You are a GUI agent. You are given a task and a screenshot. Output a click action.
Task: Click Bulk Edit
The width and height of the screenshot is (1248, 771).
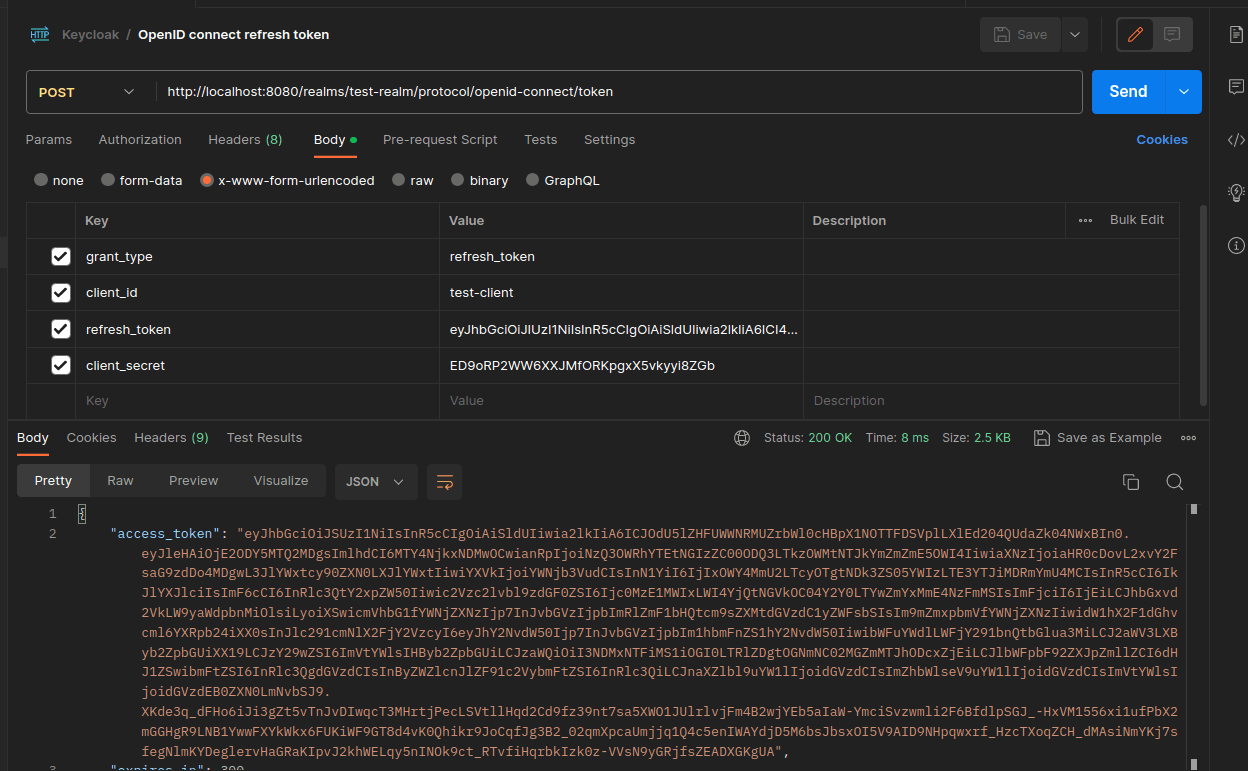(x=1137, y=220)
